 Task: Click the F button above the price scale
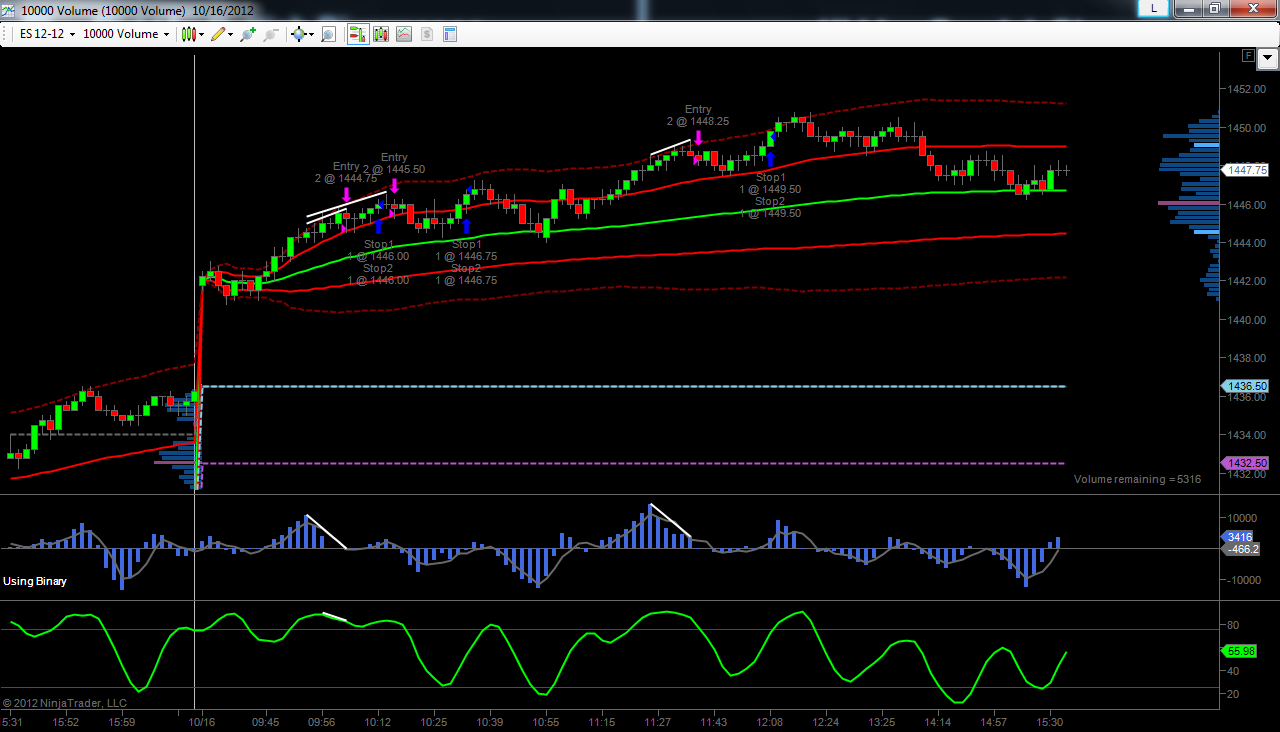(1247, 55)
